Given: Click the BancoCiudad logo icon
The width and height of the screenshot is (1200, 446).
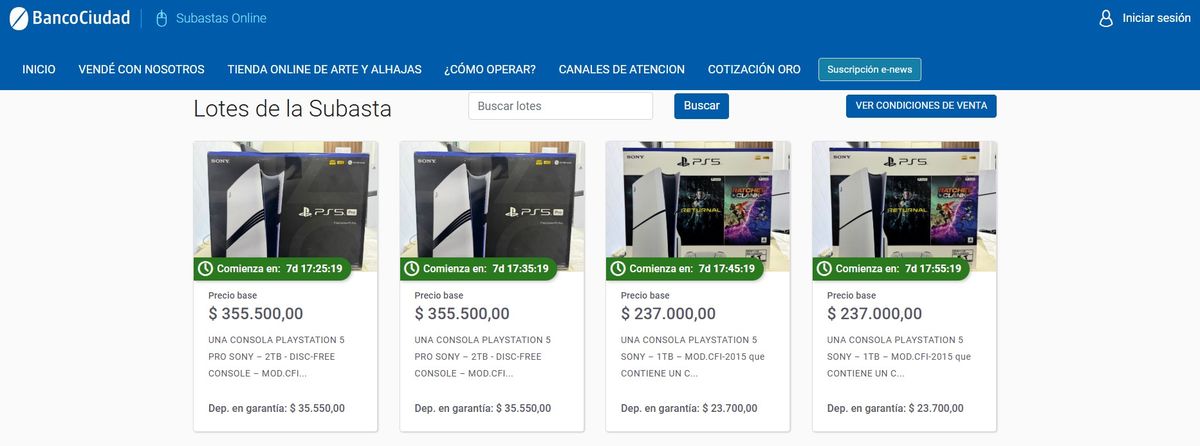Looking at the screenshot, I should click(19, 18).
